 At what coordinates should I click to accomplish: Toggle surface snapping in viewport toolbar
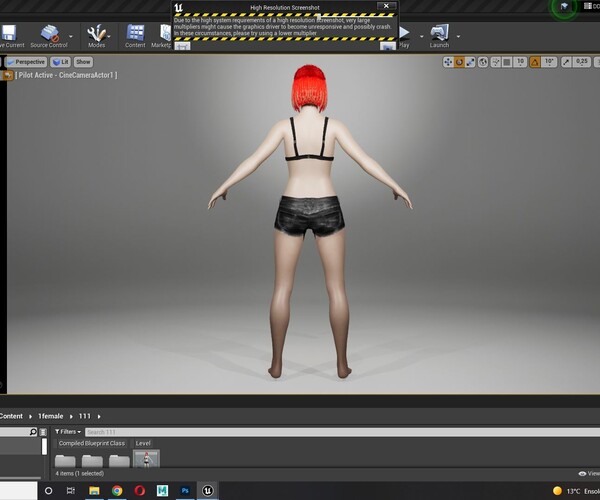click(x=496, y=62)
